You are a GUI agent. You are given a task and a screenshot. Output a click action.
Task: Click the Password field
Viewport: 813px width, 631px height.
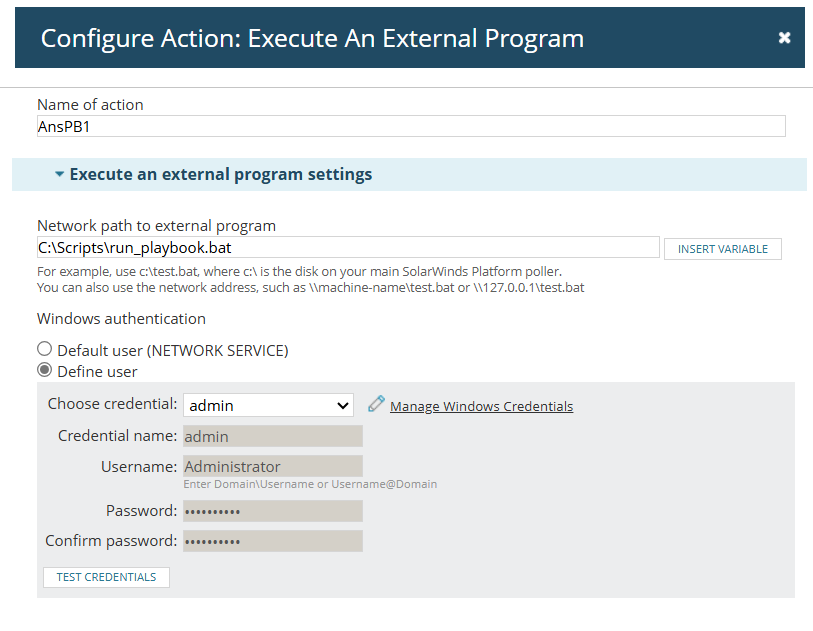pos(273,511)
